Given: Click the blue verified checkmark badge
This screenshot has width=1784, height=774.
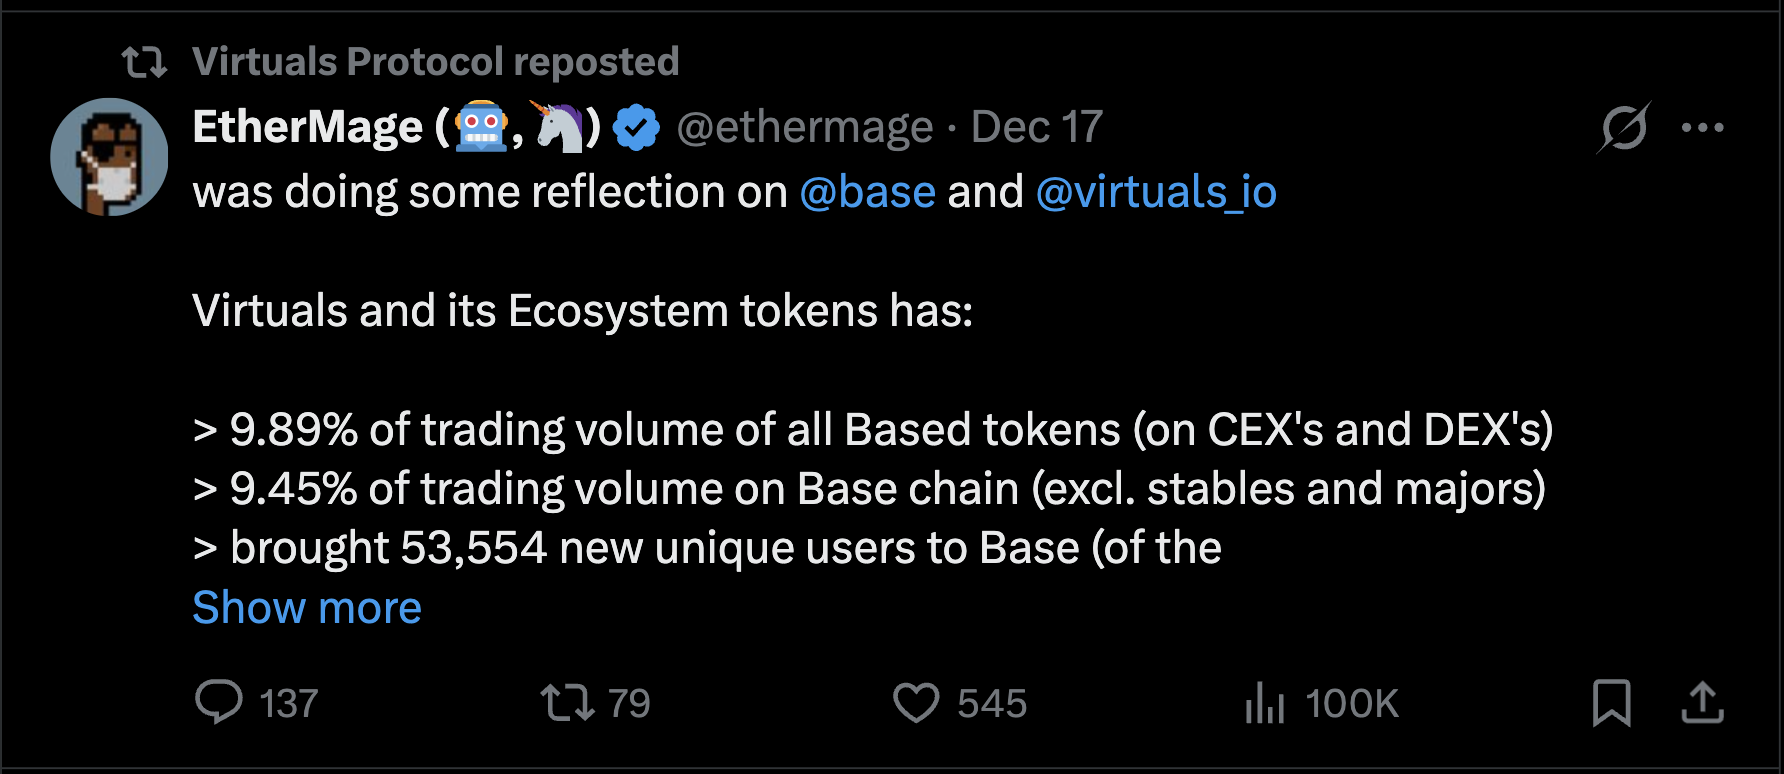Looking at the screenshot, I should 636,128.
